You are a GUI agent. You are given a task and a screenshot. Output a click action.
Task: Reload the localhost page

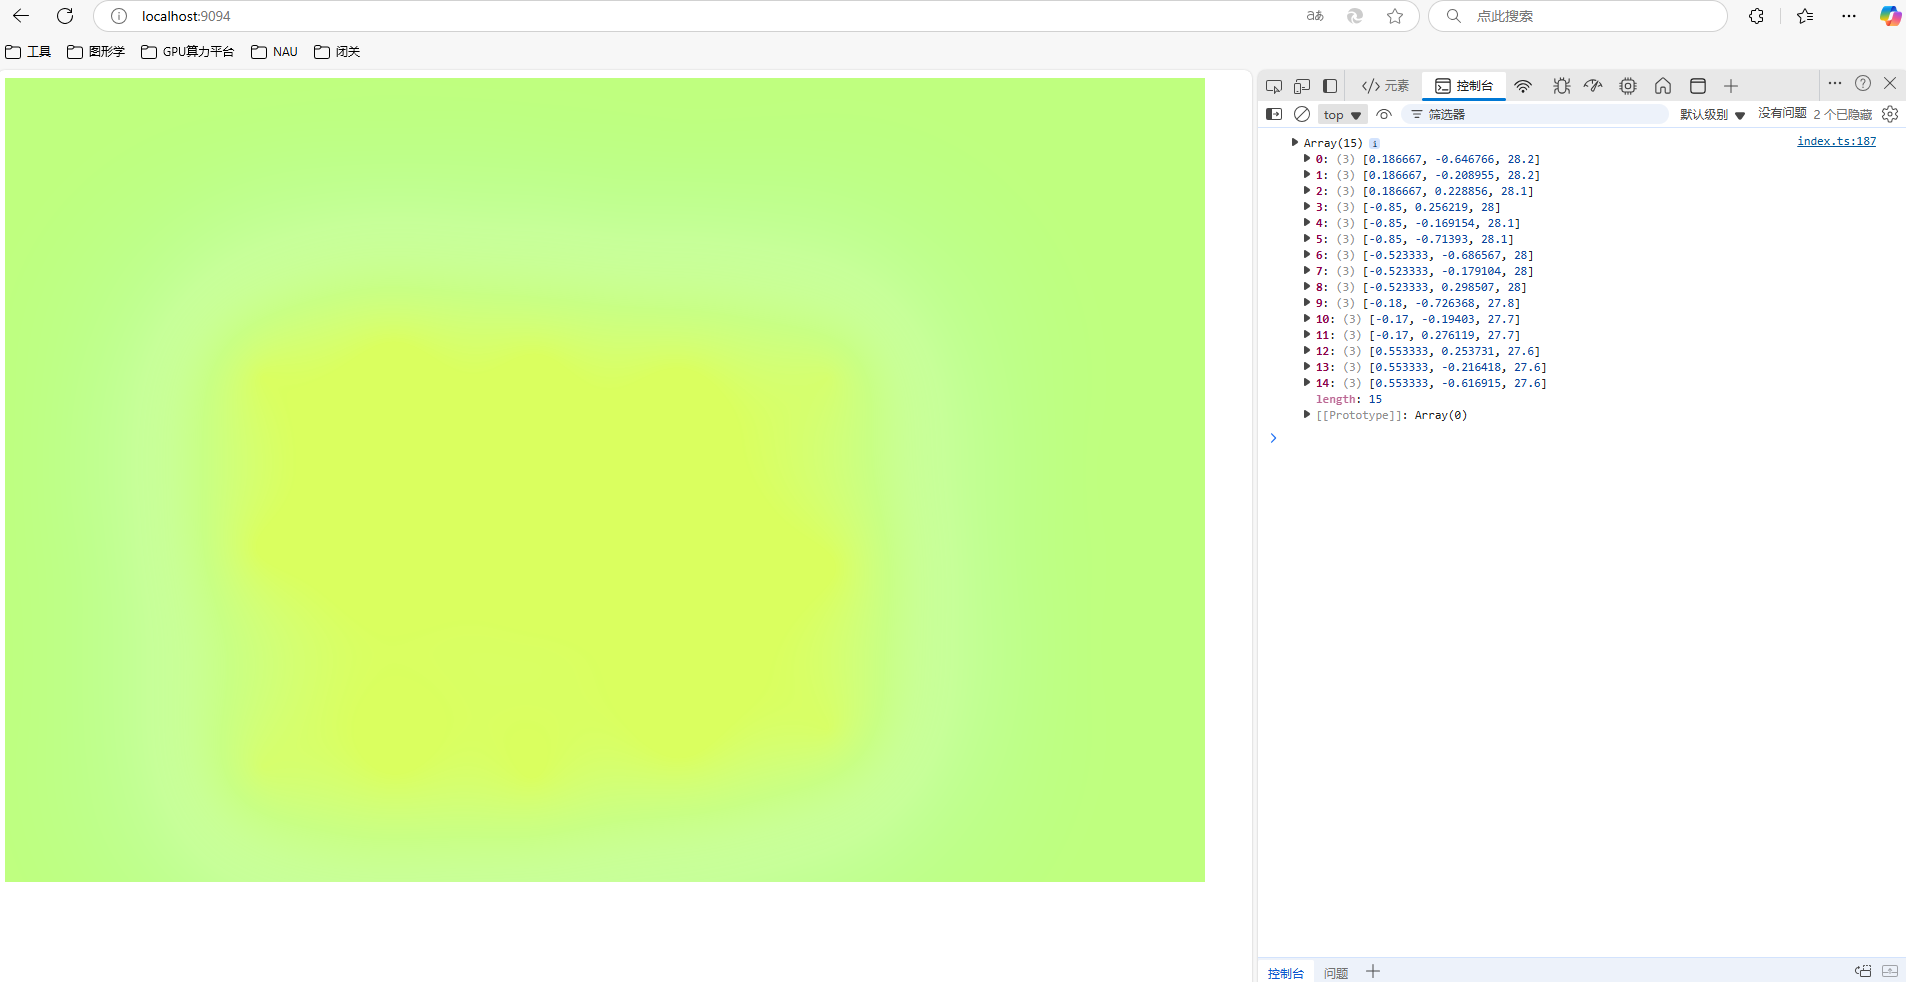pos(65,16)
